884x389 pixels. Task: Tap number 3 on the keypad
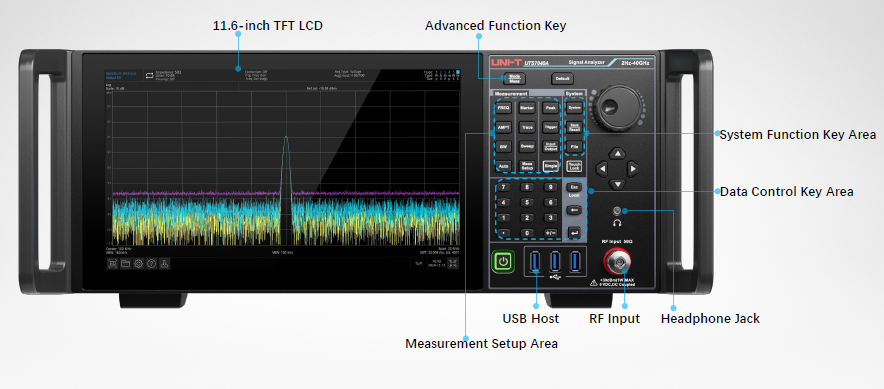(x=551, y=218)
